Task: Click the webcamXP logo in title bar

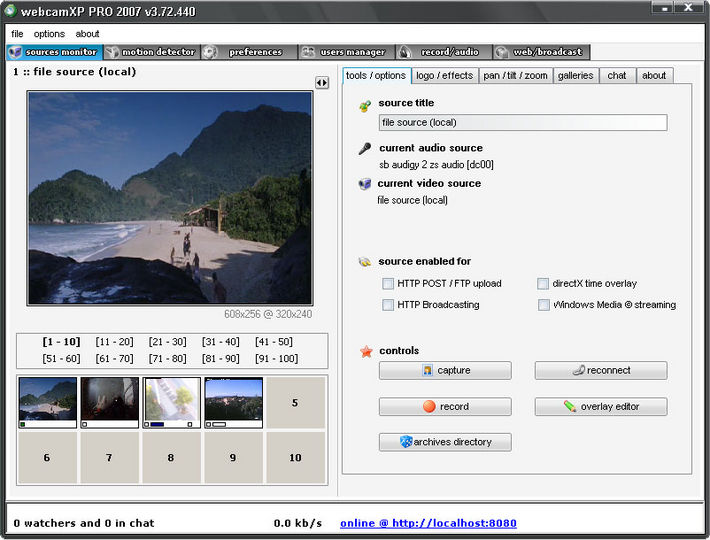Action: 10,11
